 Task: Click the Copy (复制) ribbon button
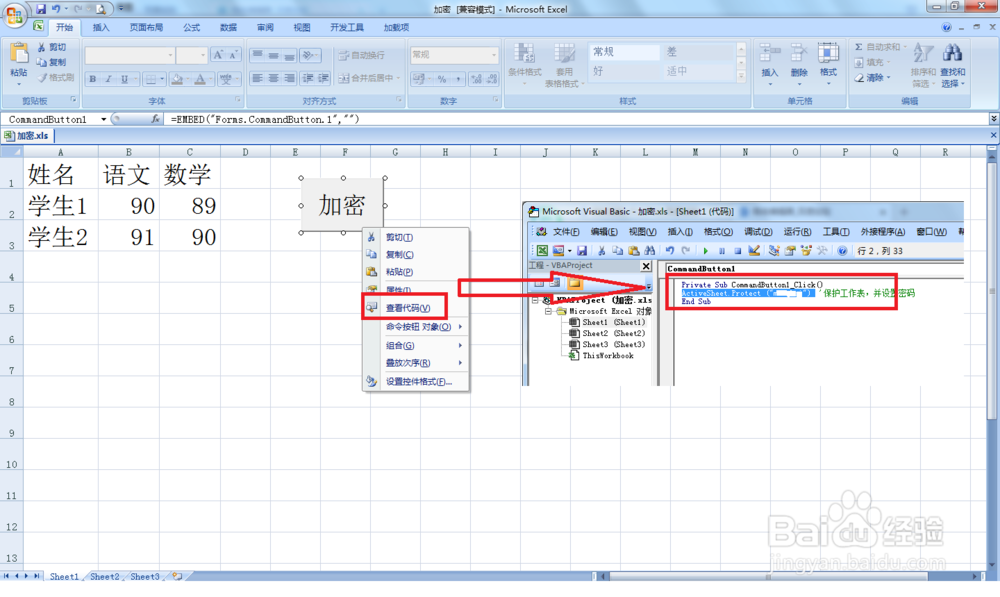point(52,63)
